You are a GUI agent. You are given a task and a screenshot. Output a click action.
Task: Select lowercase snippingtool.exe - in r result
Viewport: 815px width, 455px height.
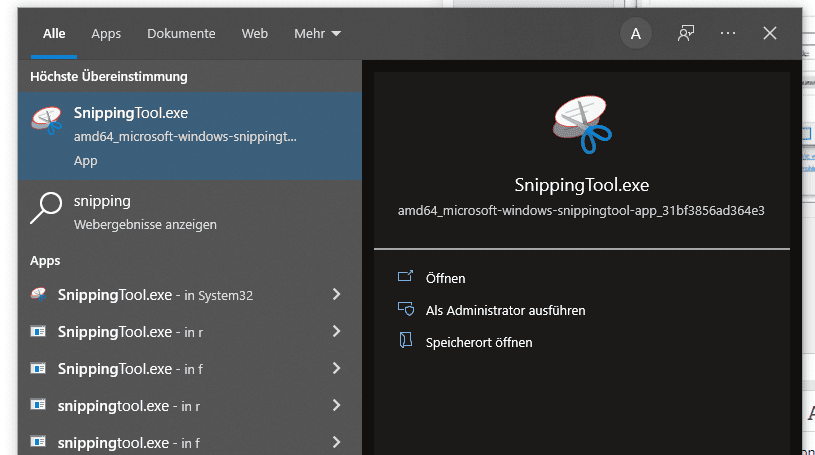(x=190, y=406)
